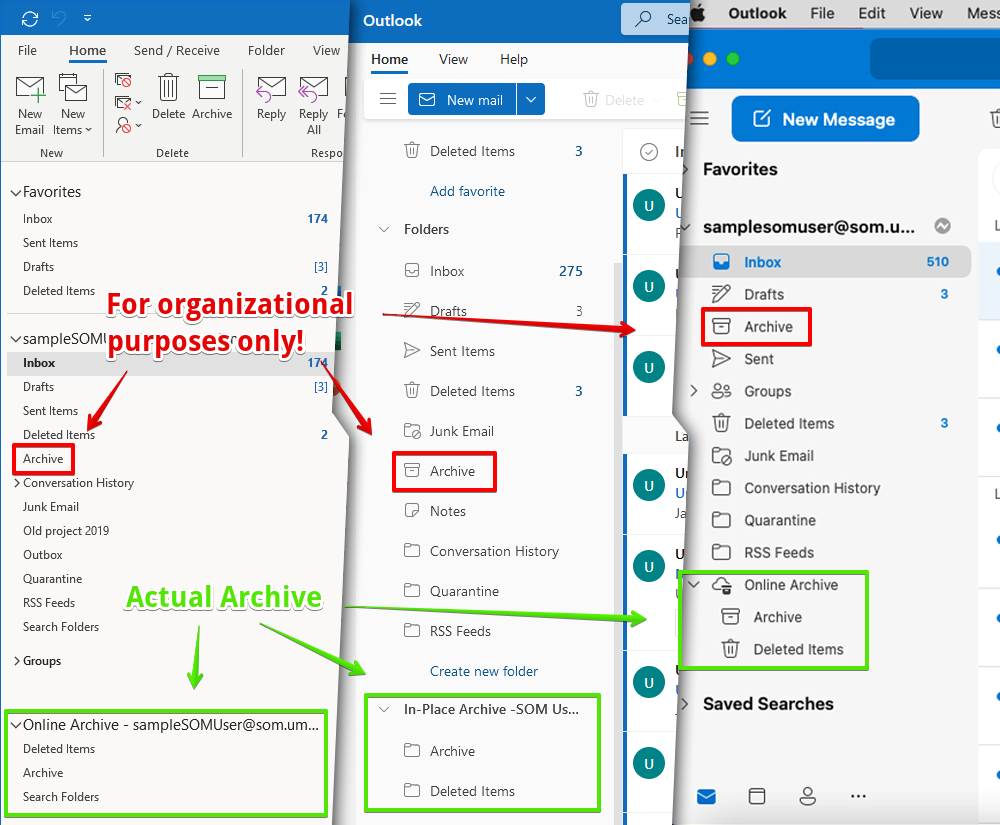1000x825 pixels.
Task: Click the Archive button in the ribbon's Delete group
Action: coord(212,99)
